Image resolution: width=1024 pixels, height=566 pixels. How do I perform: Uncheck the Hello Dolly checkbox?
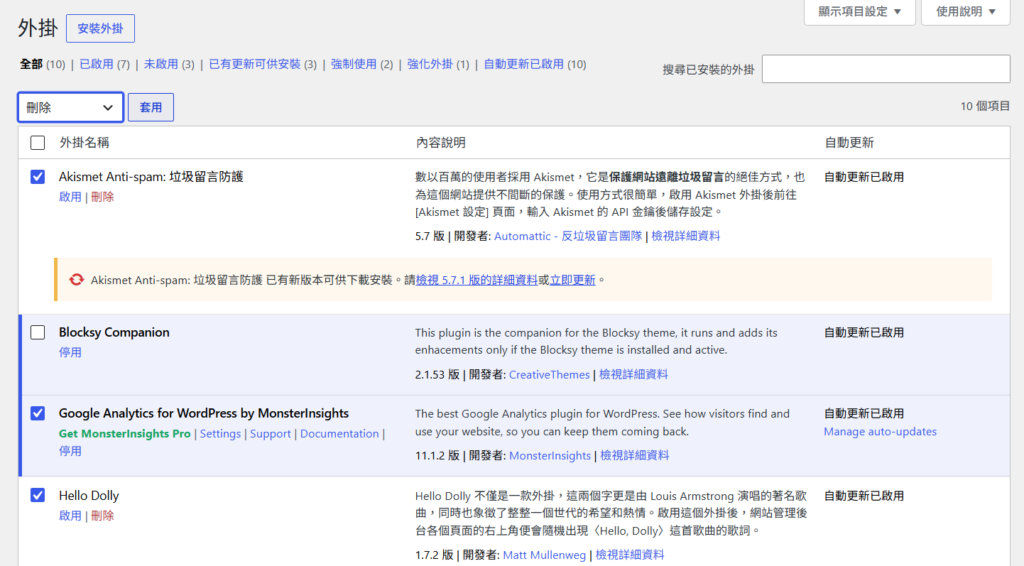[x=38, y=495]
